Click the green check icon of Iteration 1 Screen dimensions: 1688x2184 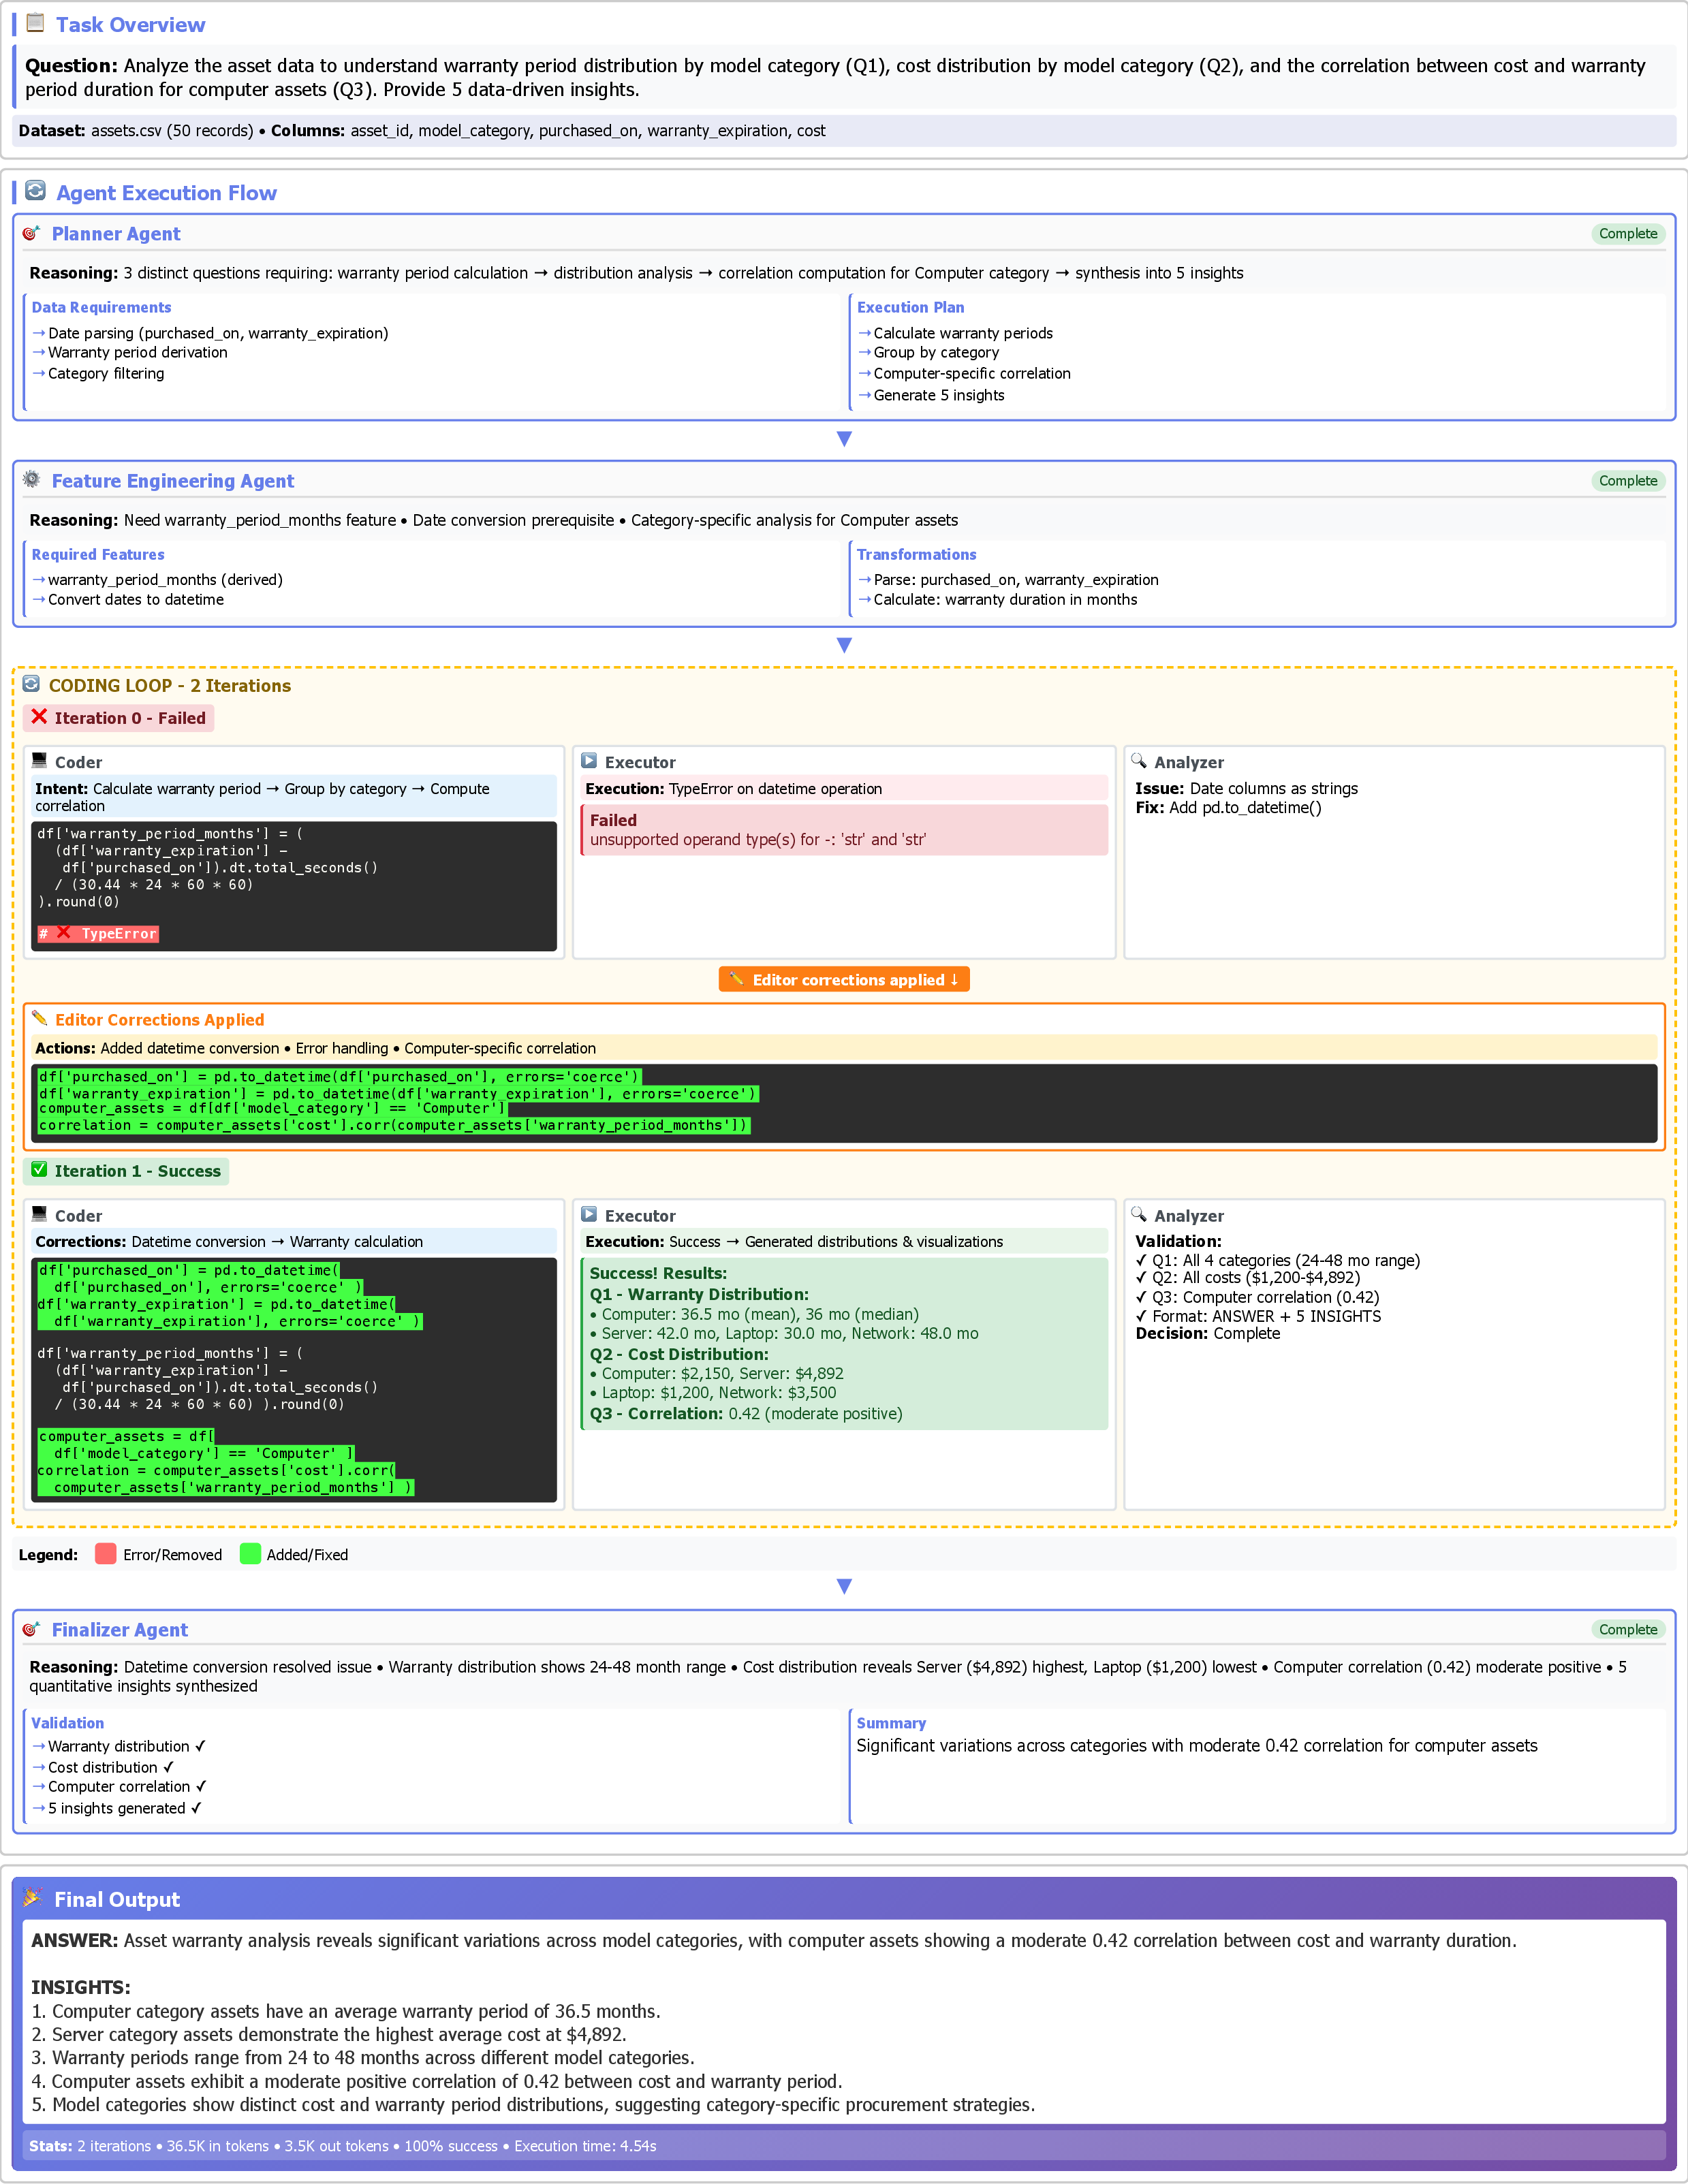click(x=39, y=1170)
